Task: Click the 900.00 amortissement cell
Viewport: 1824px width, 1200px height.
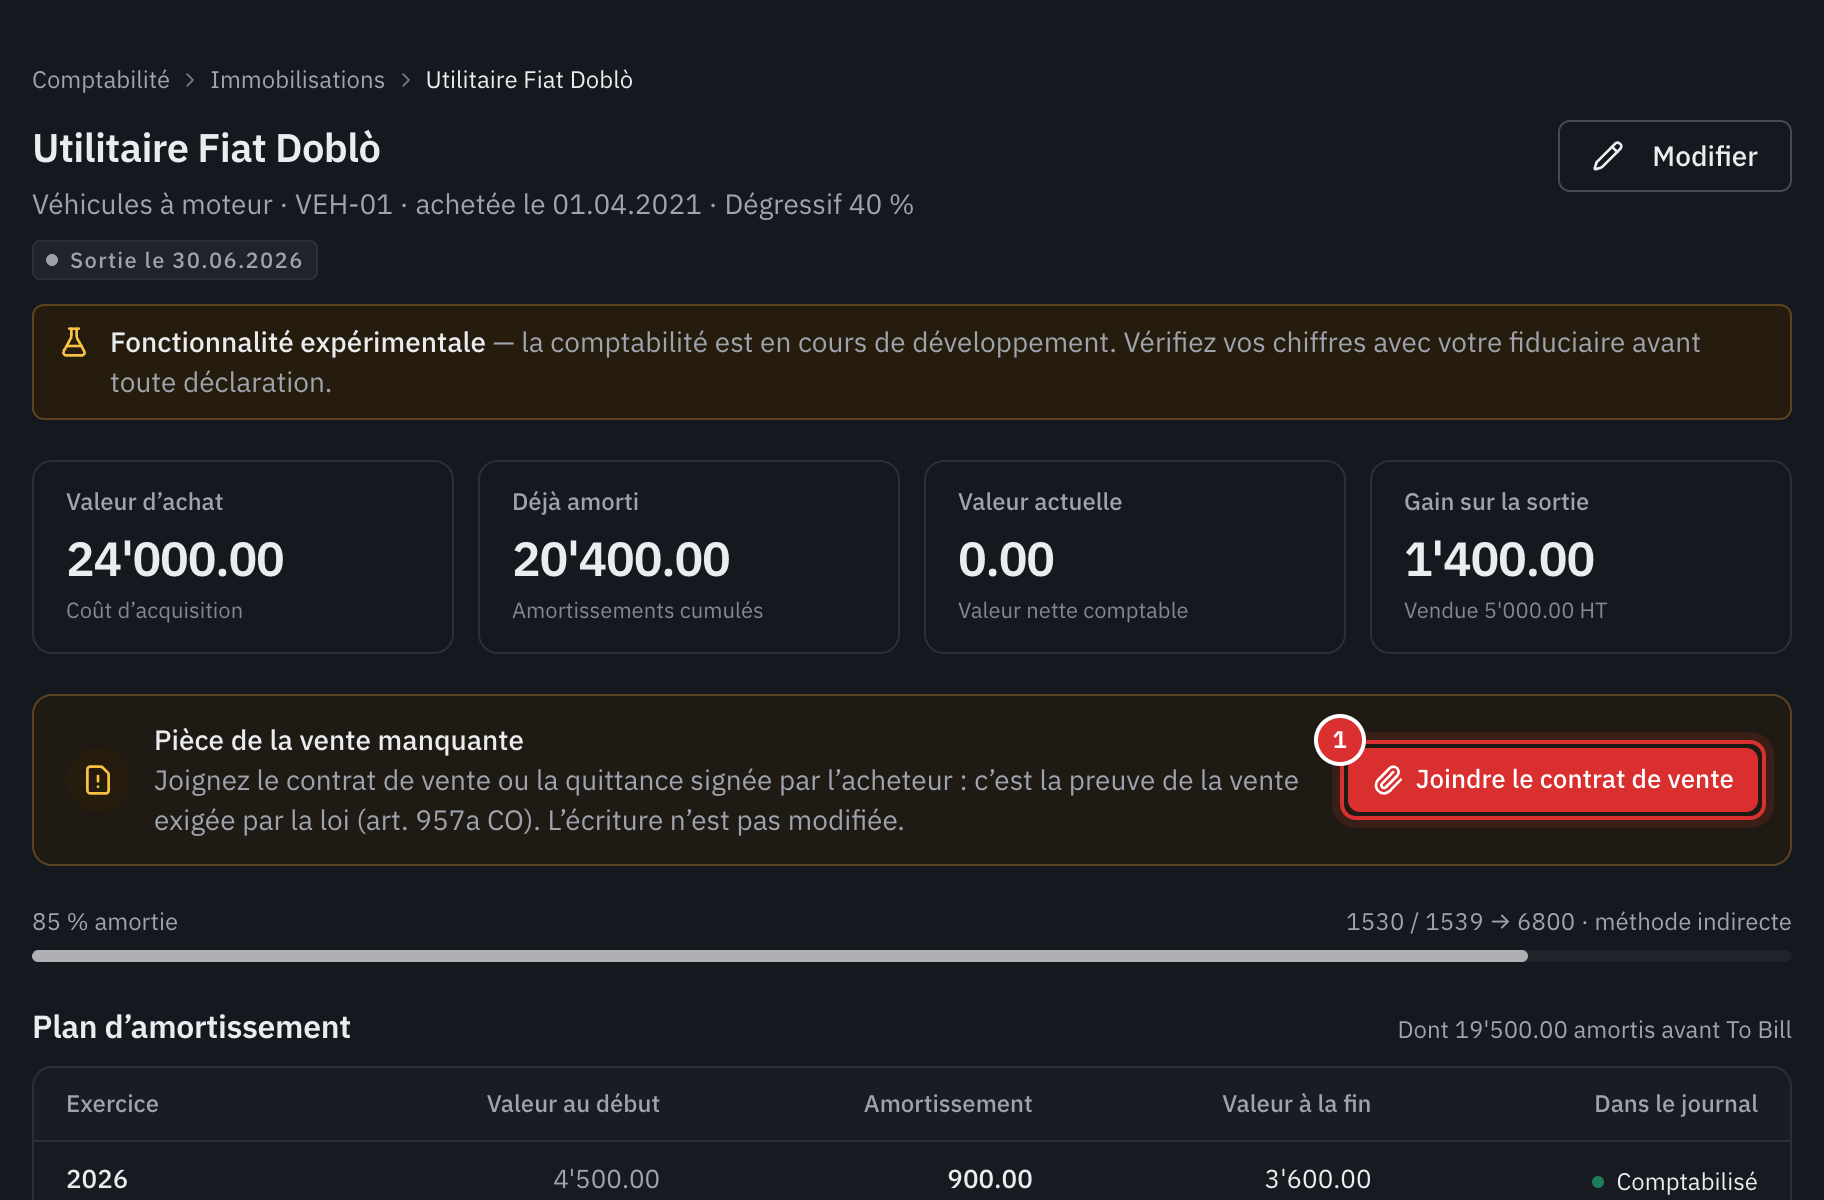Action: (990, 1179)
